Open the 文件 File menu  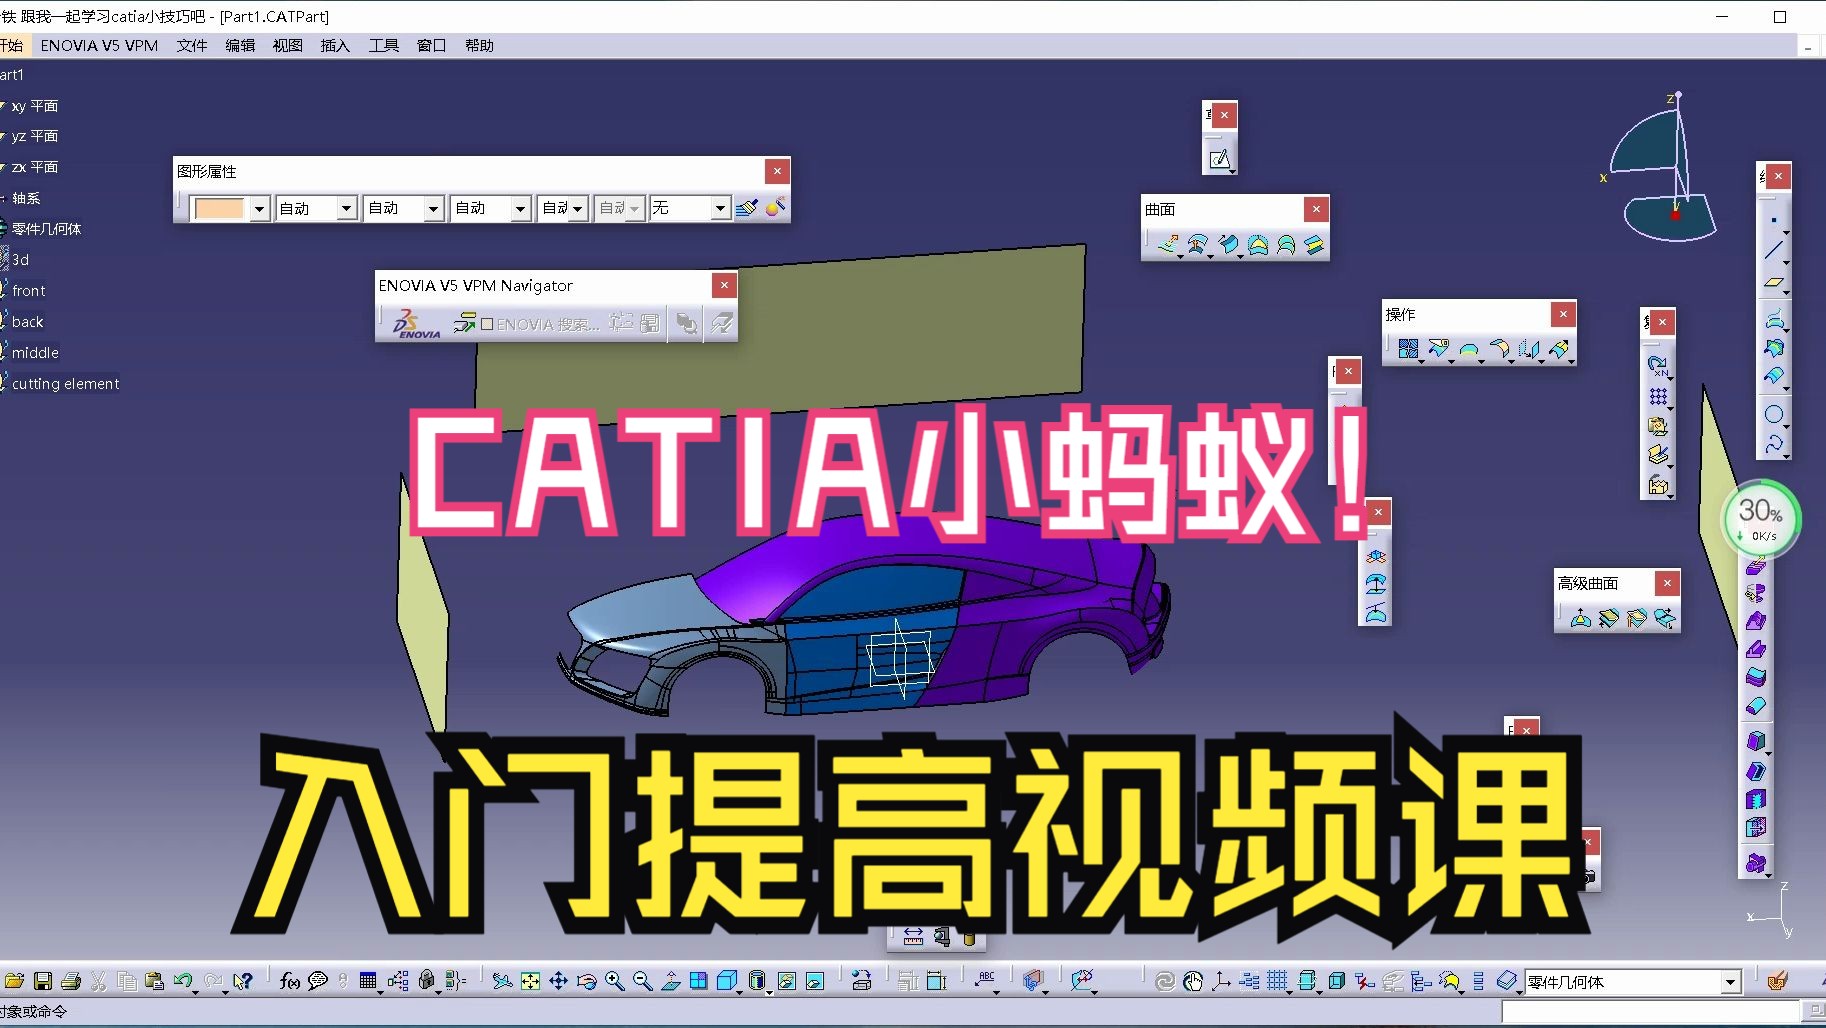[x=192, y=45]
